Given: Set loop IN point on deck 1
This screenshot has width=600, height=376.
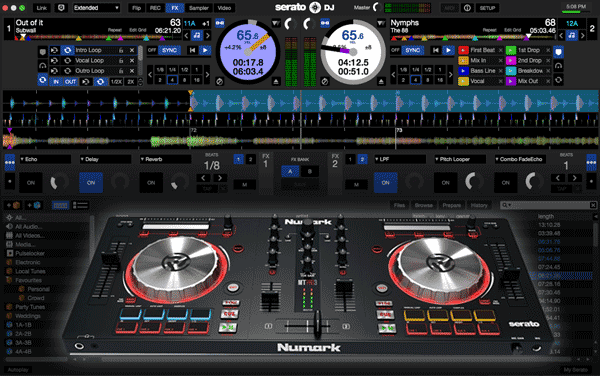Looking at the screenshot, I should 56,81.
